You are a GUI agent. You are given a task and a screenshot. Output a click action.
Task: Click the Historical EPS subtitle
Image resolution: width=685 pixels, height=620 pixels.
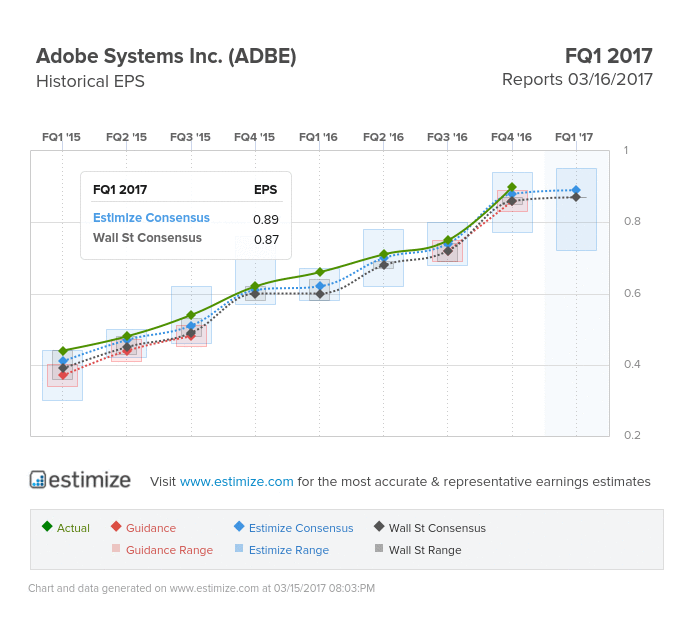click(x=90, y=81)
